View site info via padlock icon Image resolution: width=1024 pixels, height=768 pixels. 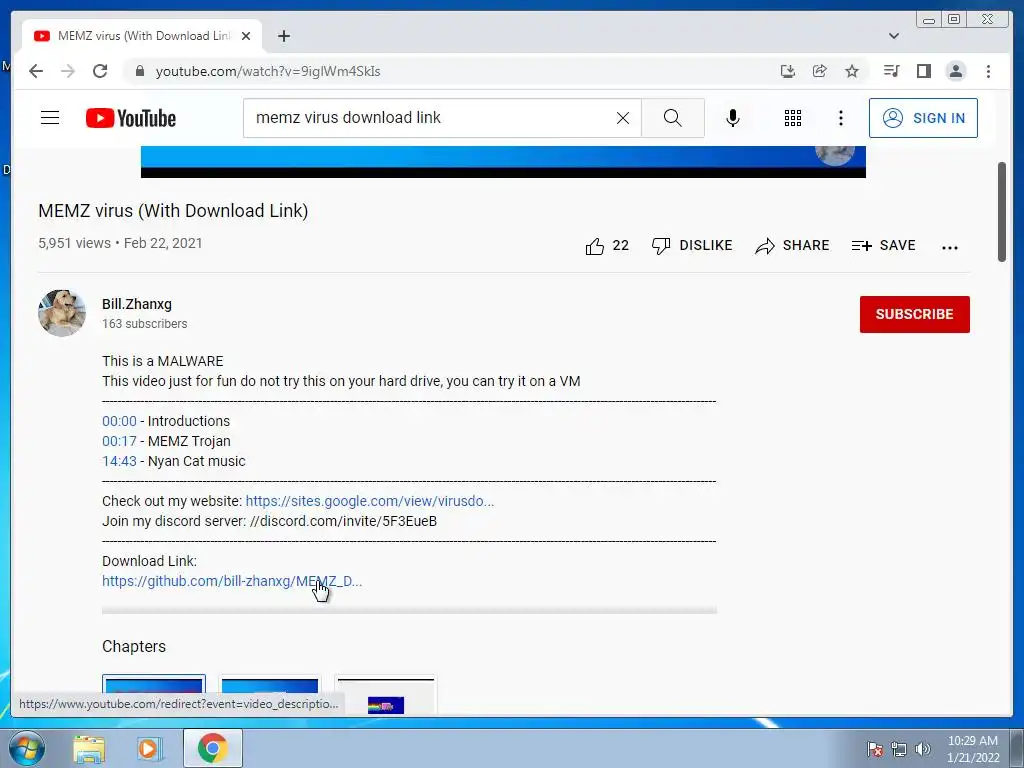tap(139, 71)
